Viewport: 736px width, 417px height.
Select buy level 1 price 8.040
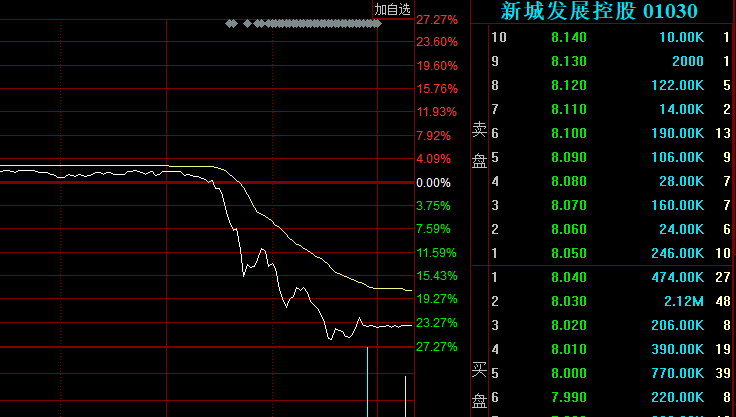pyautogui.click(x=568, y=277)
